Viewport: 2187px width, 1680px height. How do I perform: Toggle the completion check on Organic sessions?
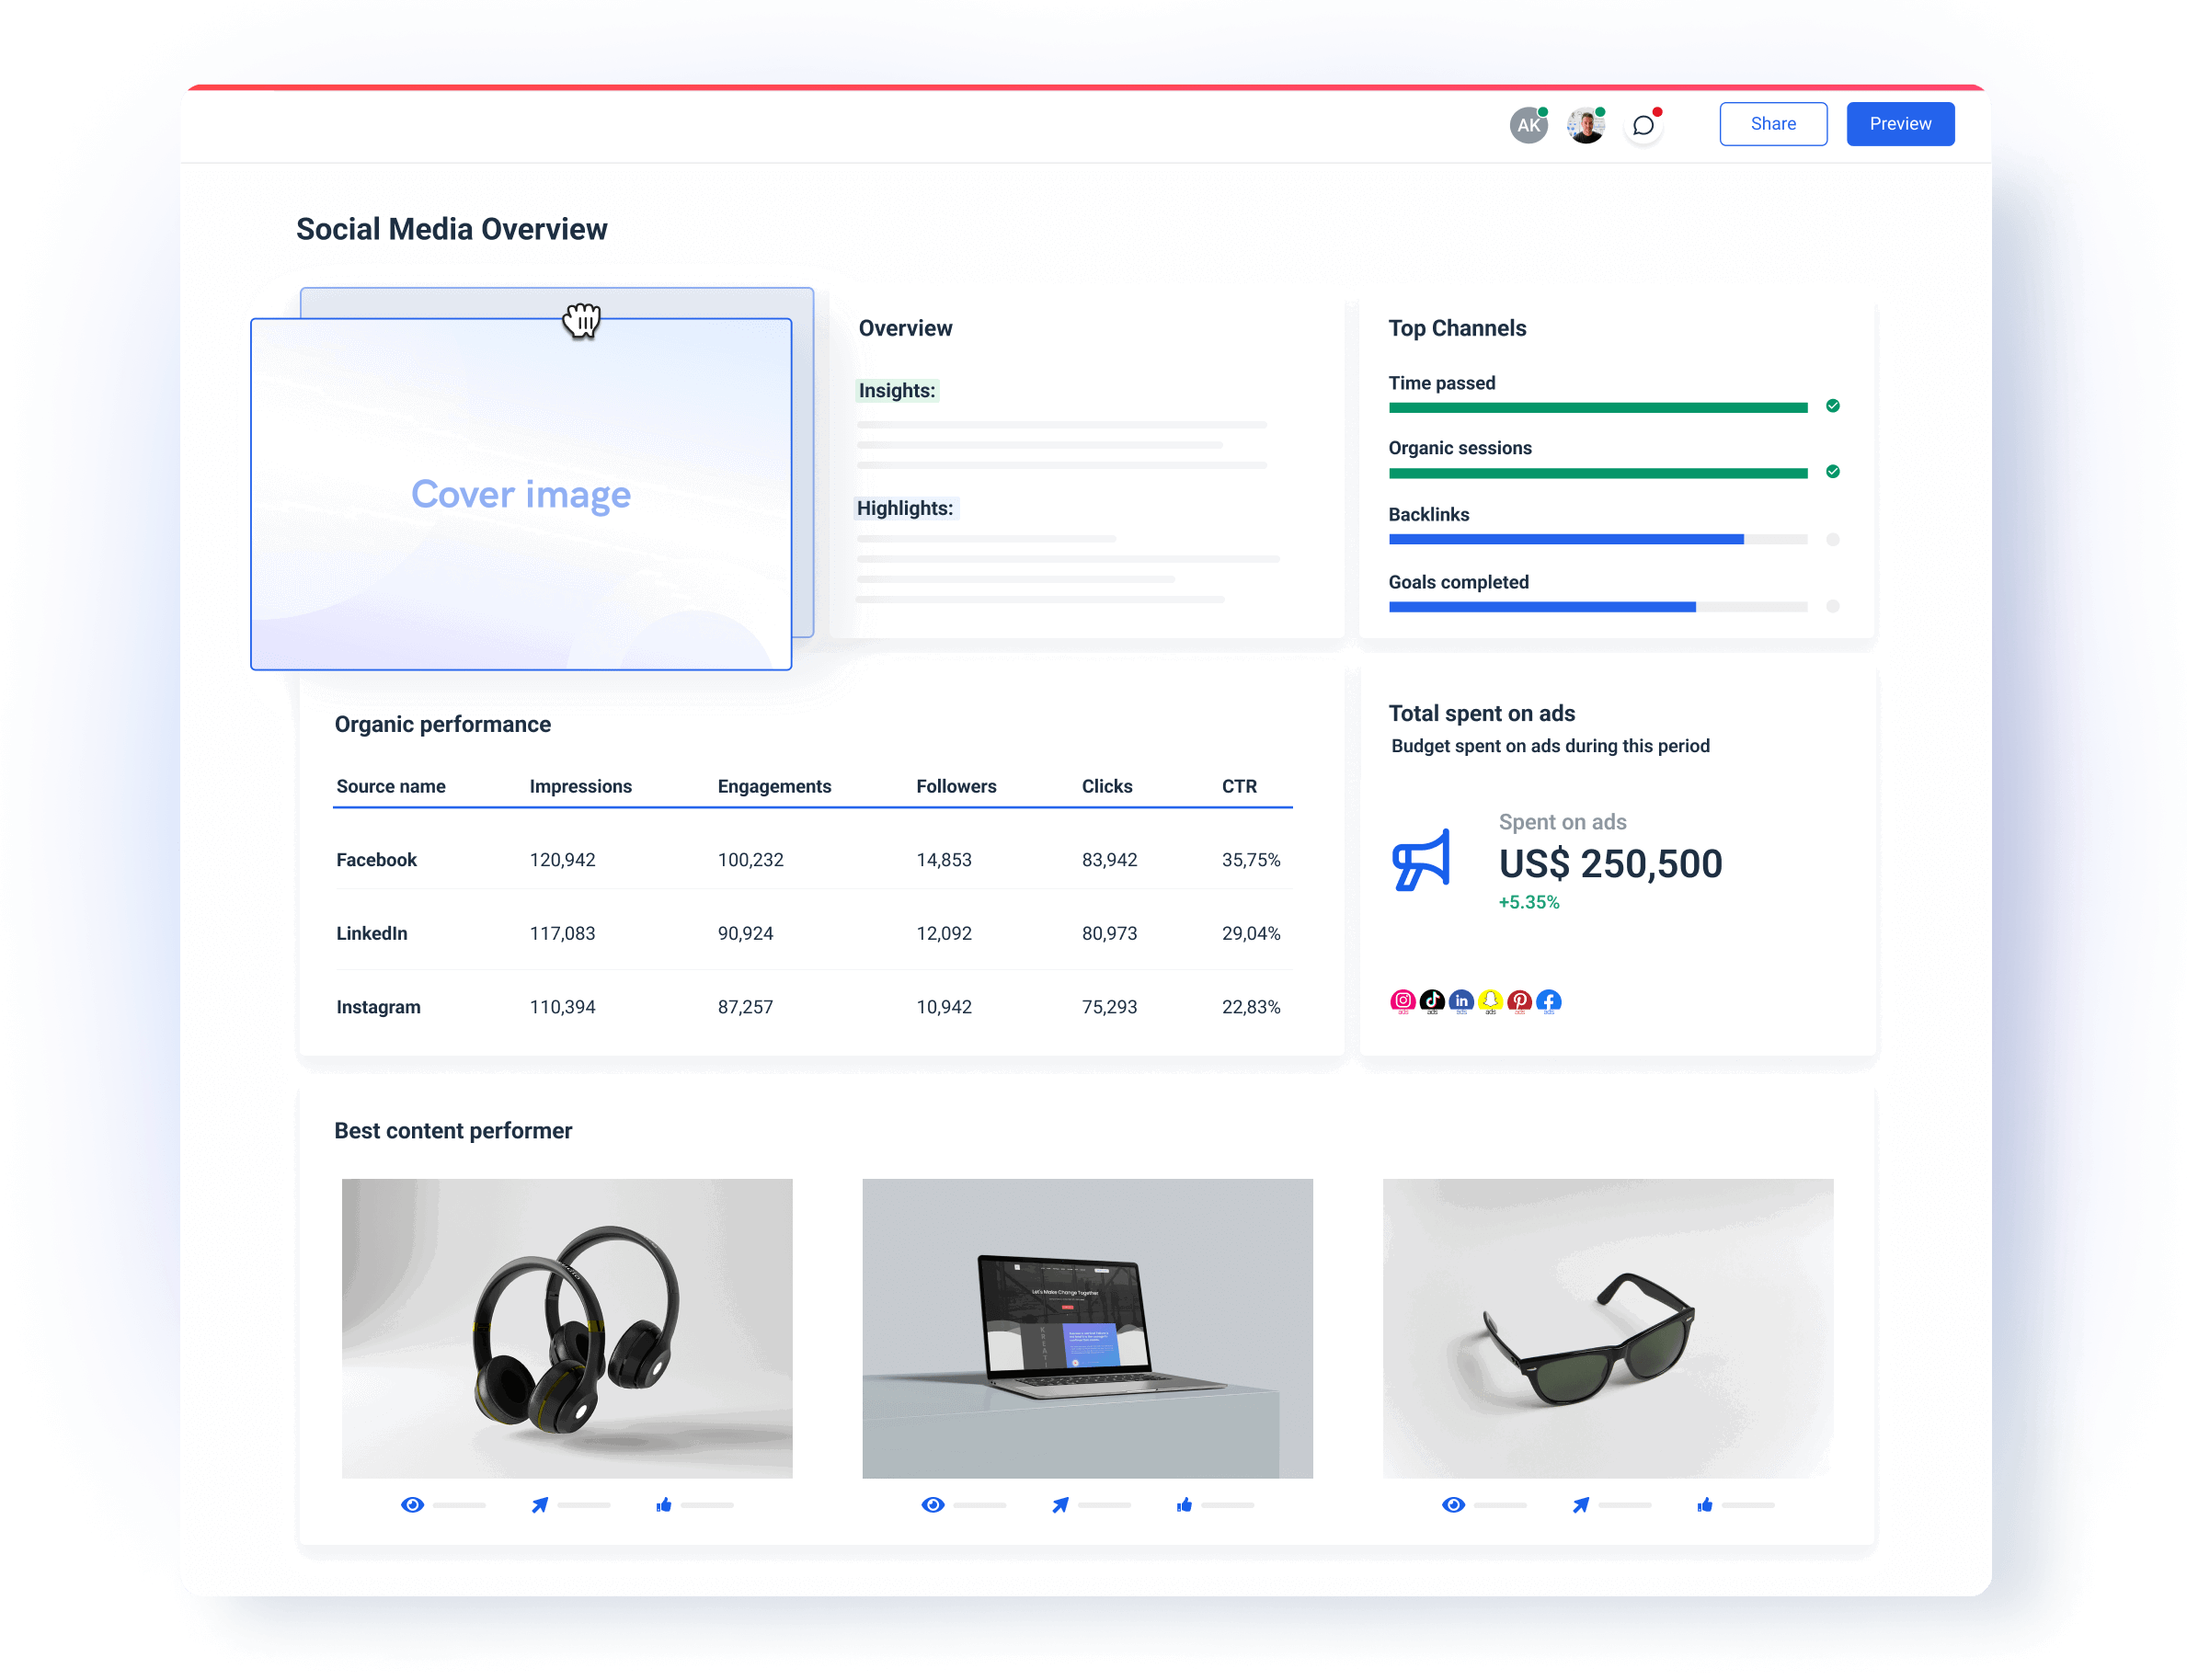tap(1832, 471)
